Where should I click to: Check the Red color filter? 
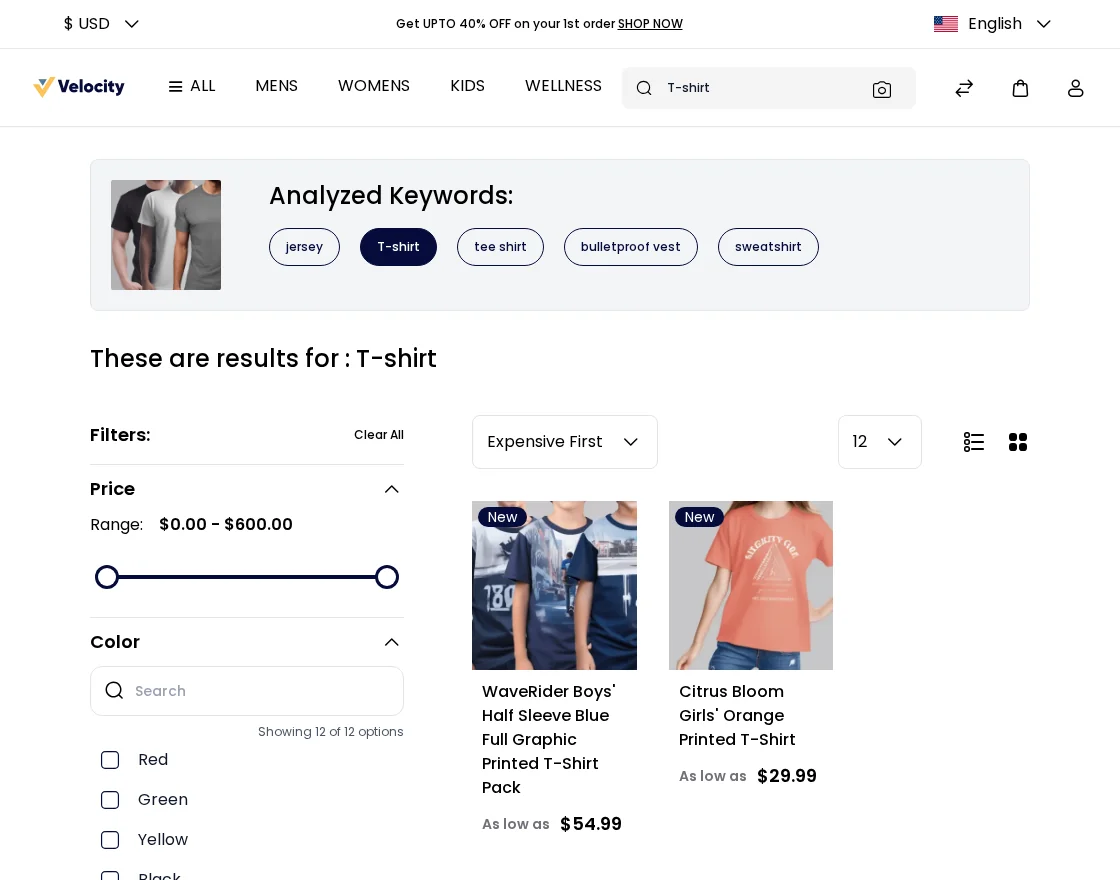(110, 760)
